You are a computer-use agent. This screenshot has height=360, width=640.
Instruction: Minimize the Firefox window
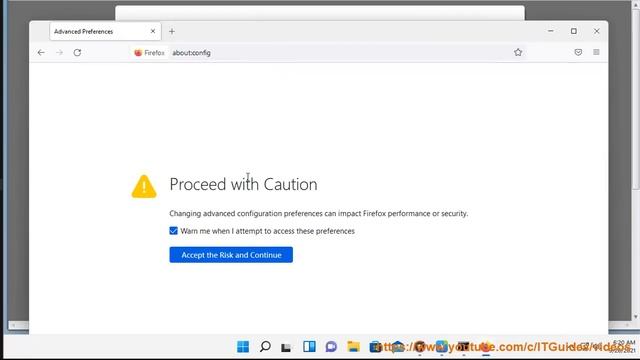tap(551, 31)
